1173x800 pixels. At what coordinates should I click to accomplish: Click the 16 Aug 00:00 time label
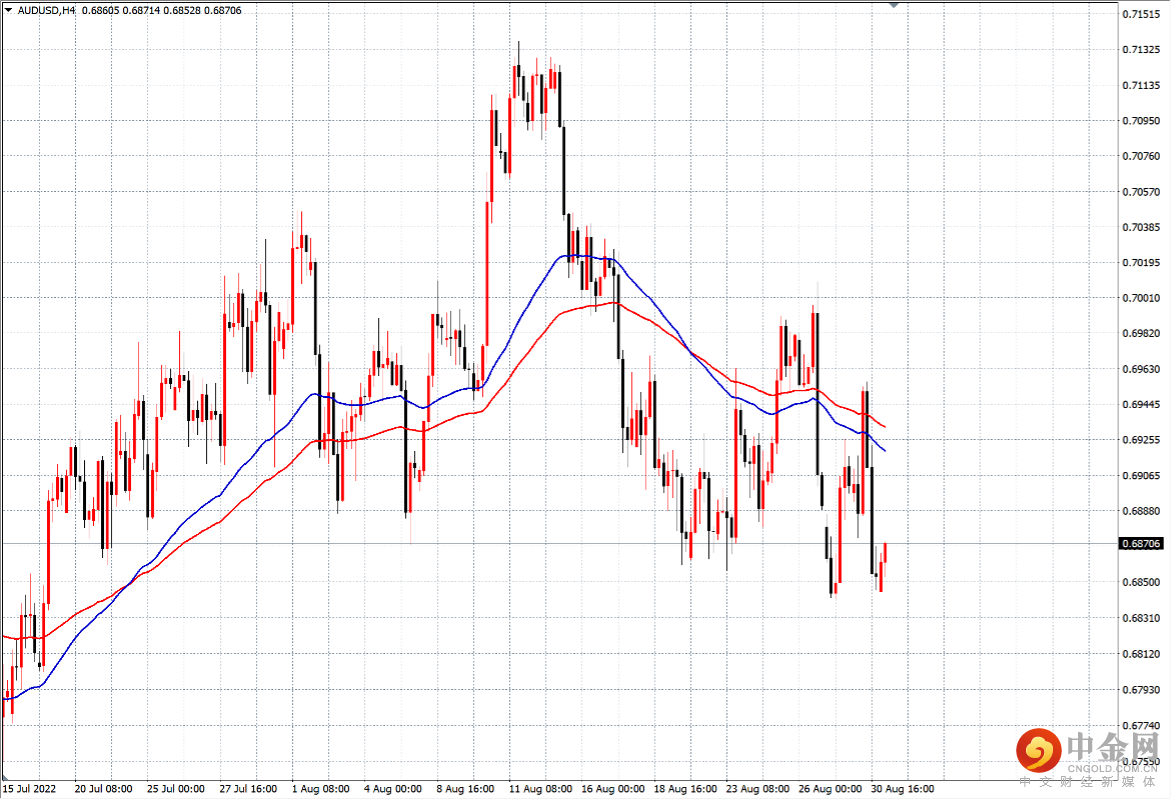(x=613, y=790)
